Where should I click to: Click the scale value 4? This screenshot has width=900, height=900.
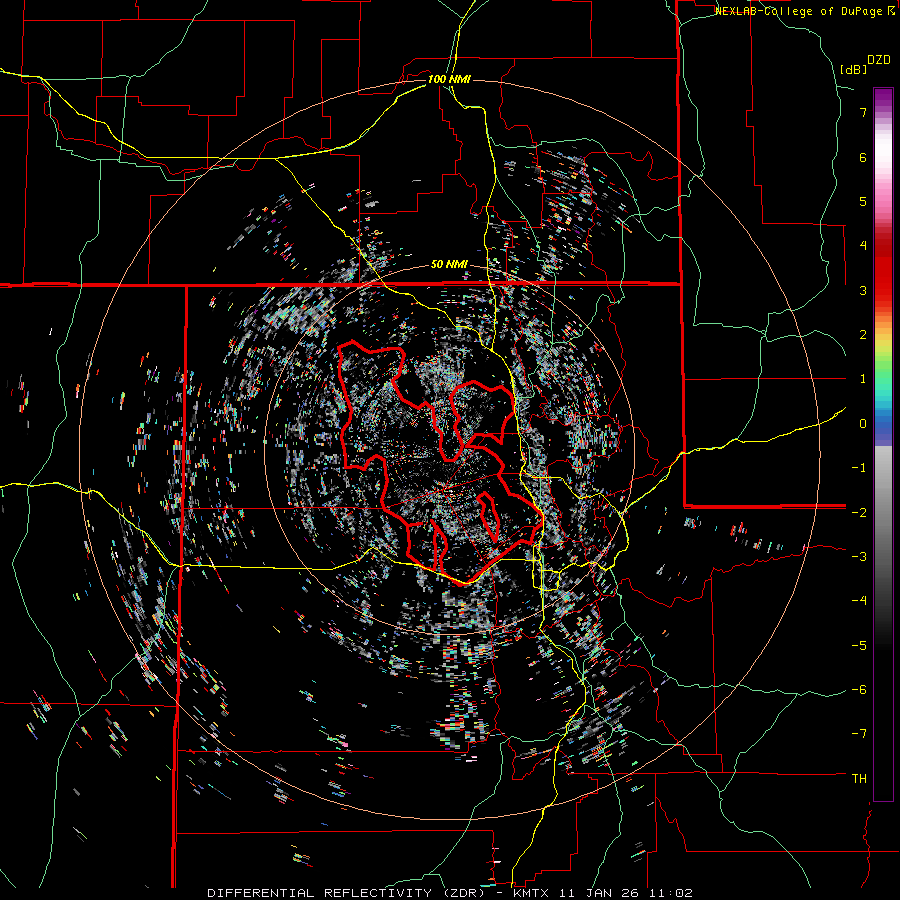click(x=863, y=246)
